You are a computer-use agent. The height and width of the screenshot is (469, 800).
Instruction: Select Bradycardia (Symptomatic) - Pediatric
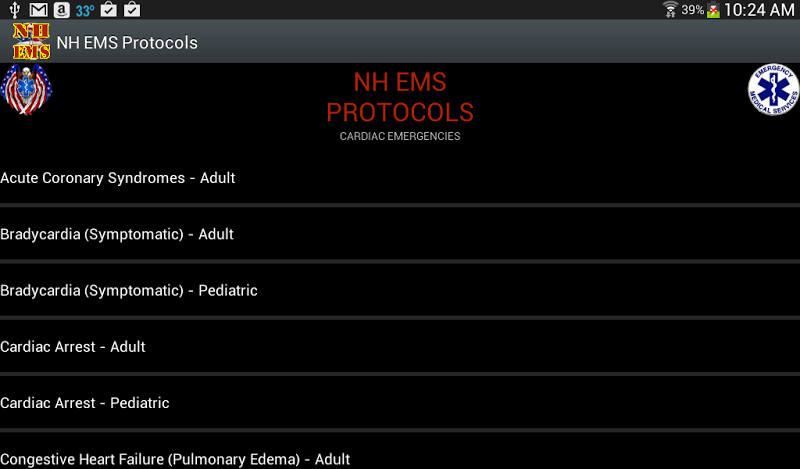(x=129, y=290)
